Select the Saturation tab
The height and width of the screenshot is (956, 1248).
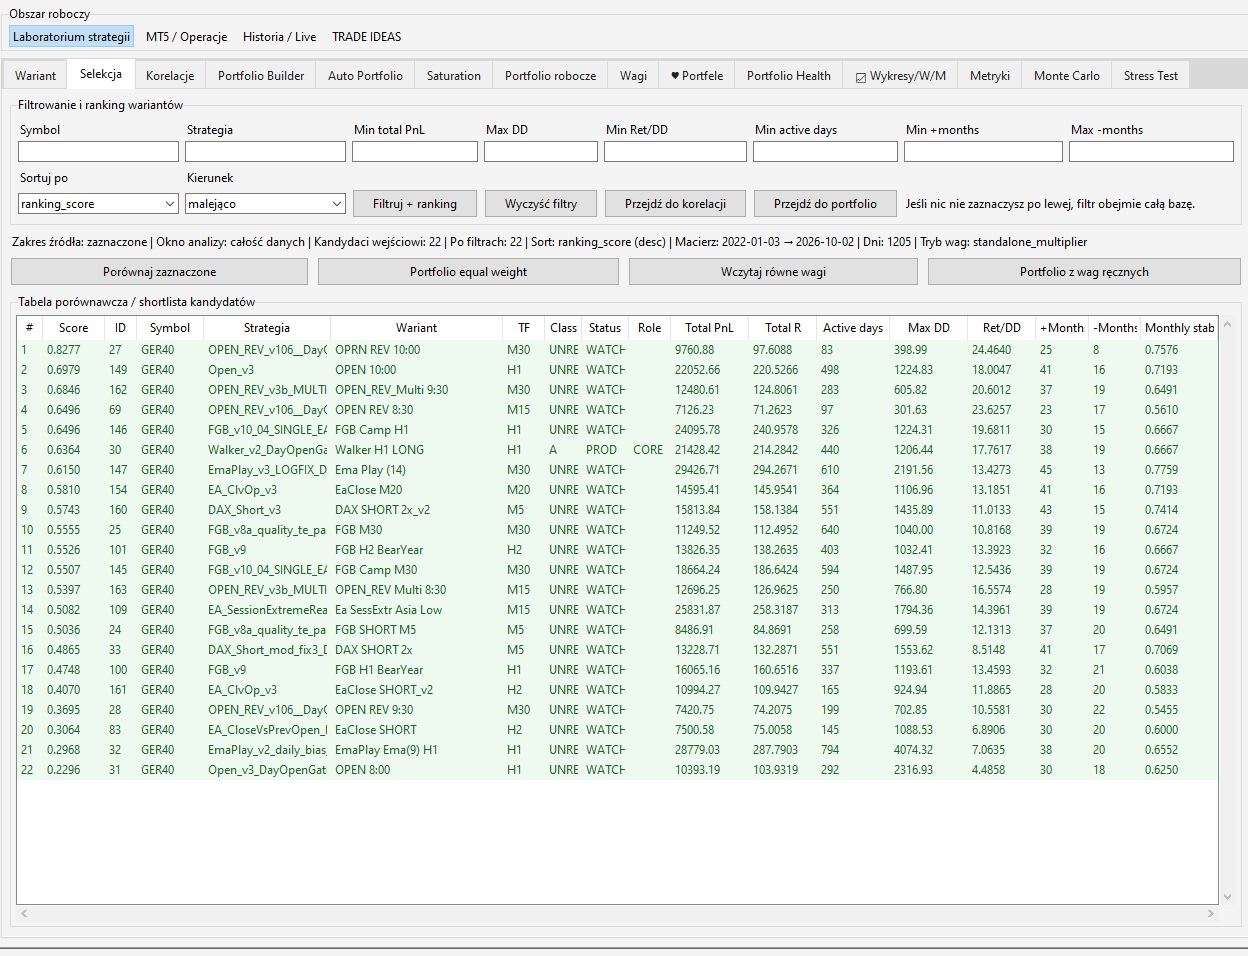tap(454, 76)
